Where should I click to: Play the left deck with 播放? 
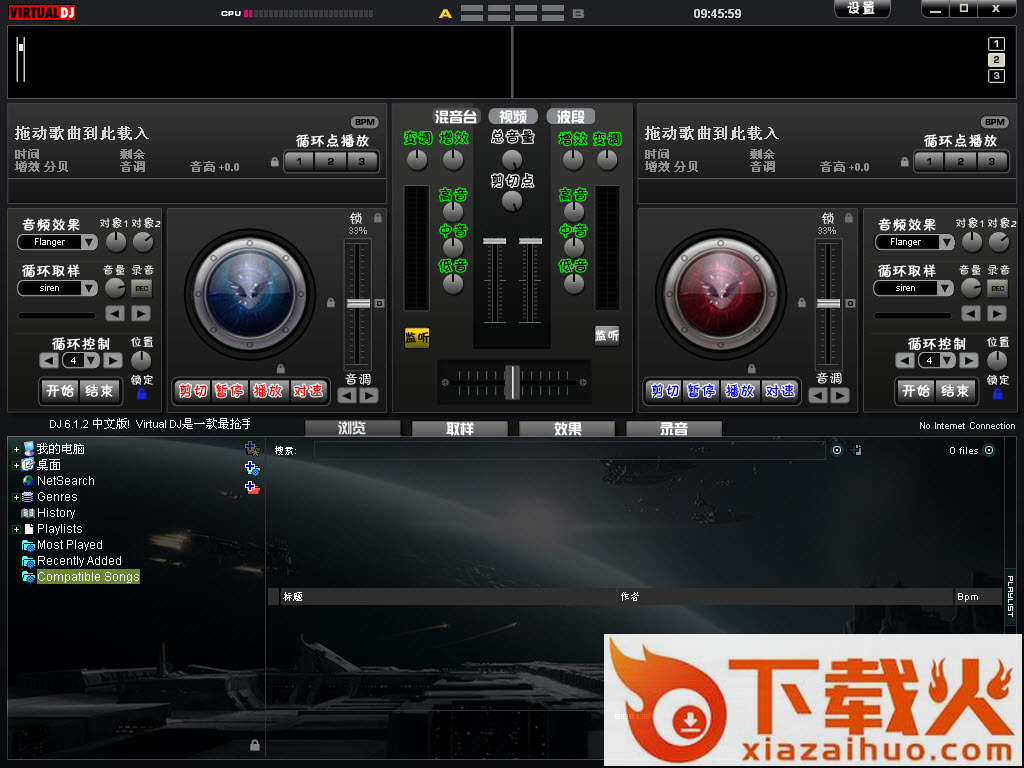[268, 391]
